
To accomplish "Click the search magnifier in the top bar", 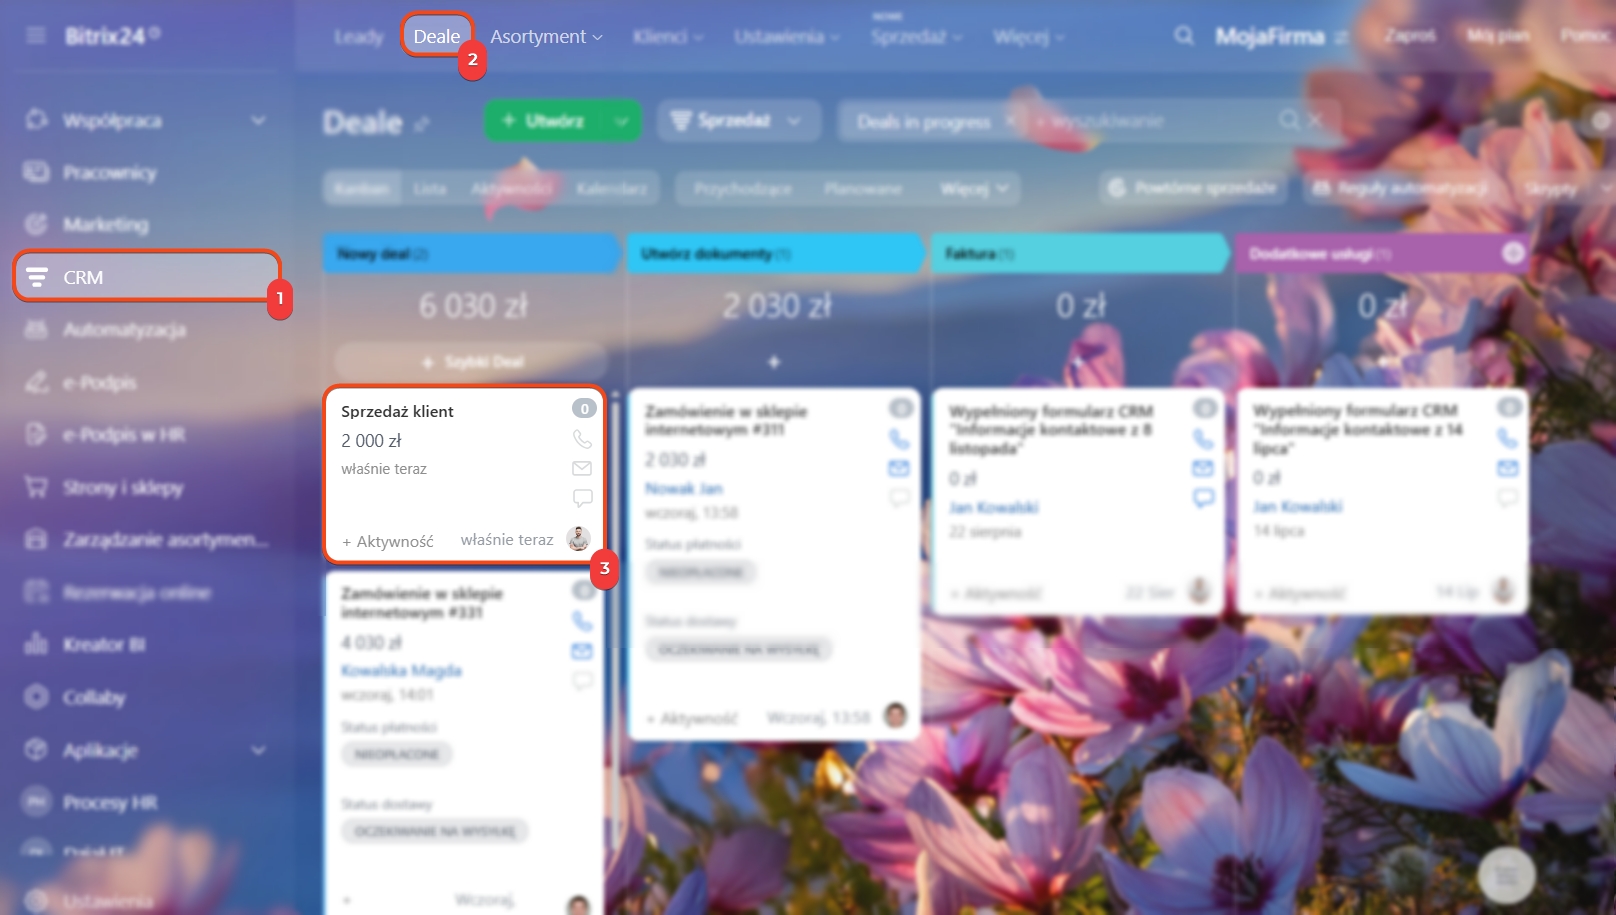I will point(1184,36).
